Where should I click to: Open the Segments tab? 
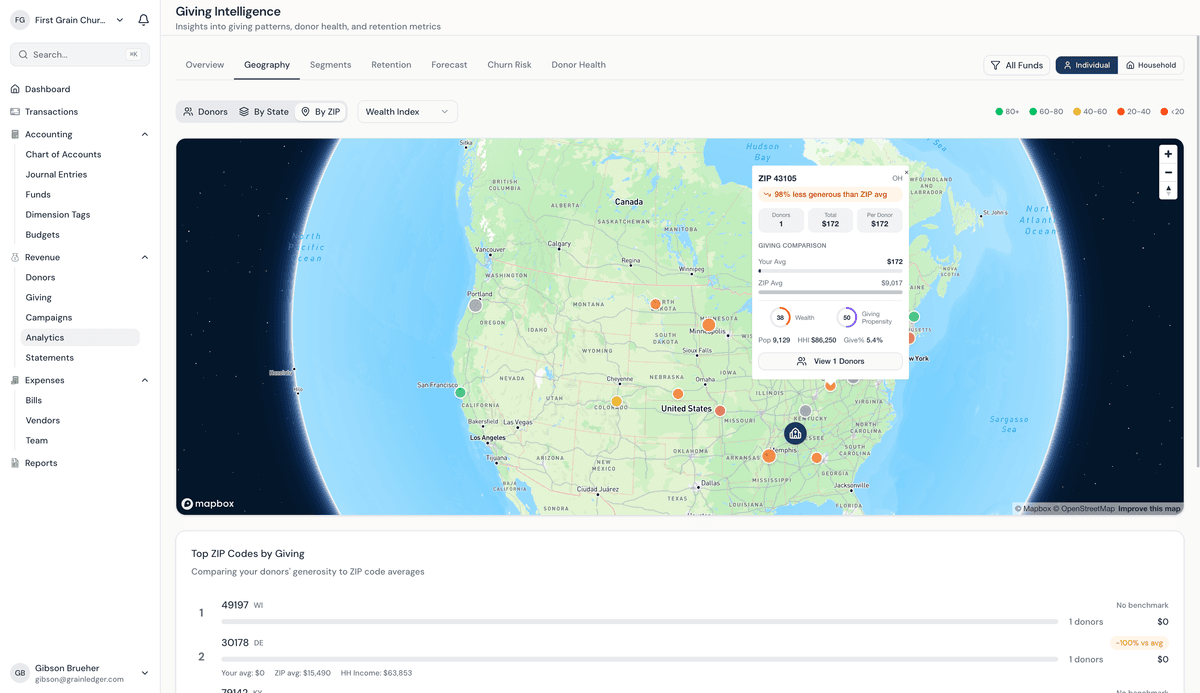pos(330,65)
